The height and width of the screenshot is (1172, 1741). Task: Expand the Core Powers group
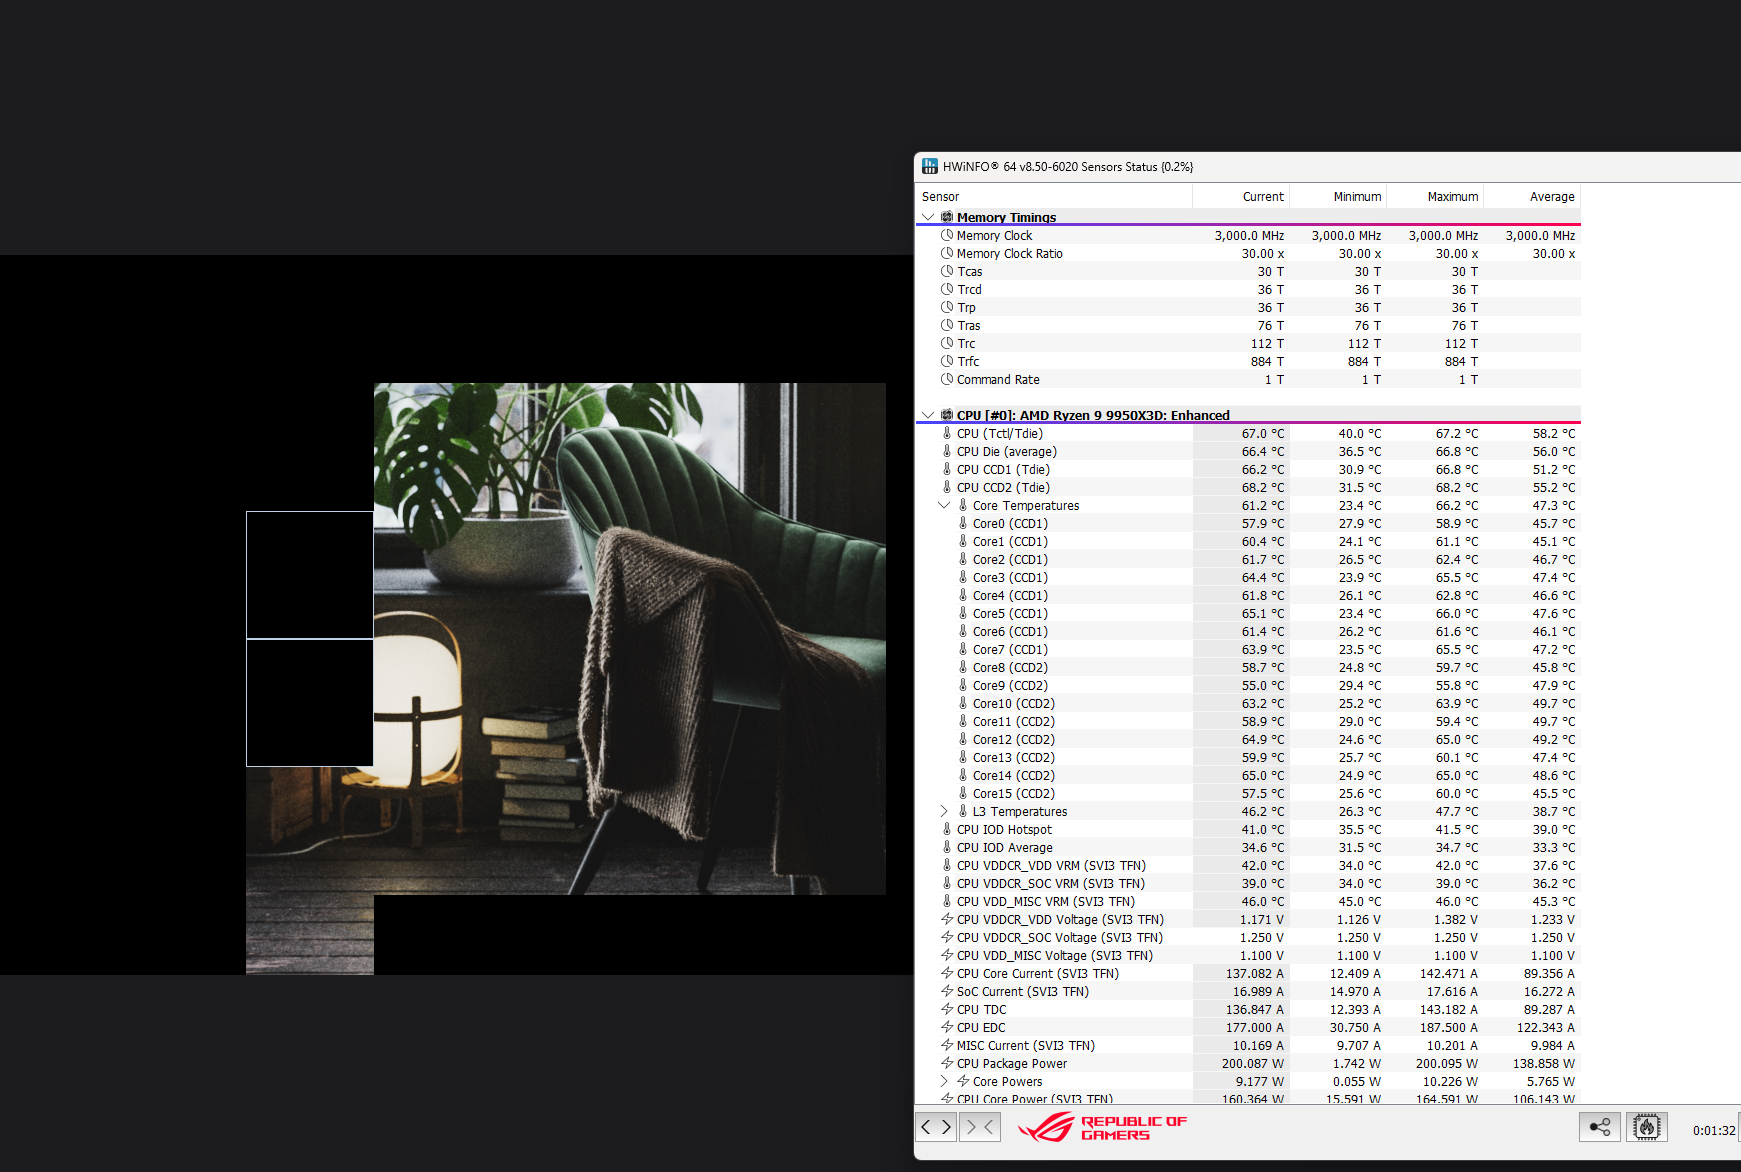pyautogui.click(x=944, y=1081)
